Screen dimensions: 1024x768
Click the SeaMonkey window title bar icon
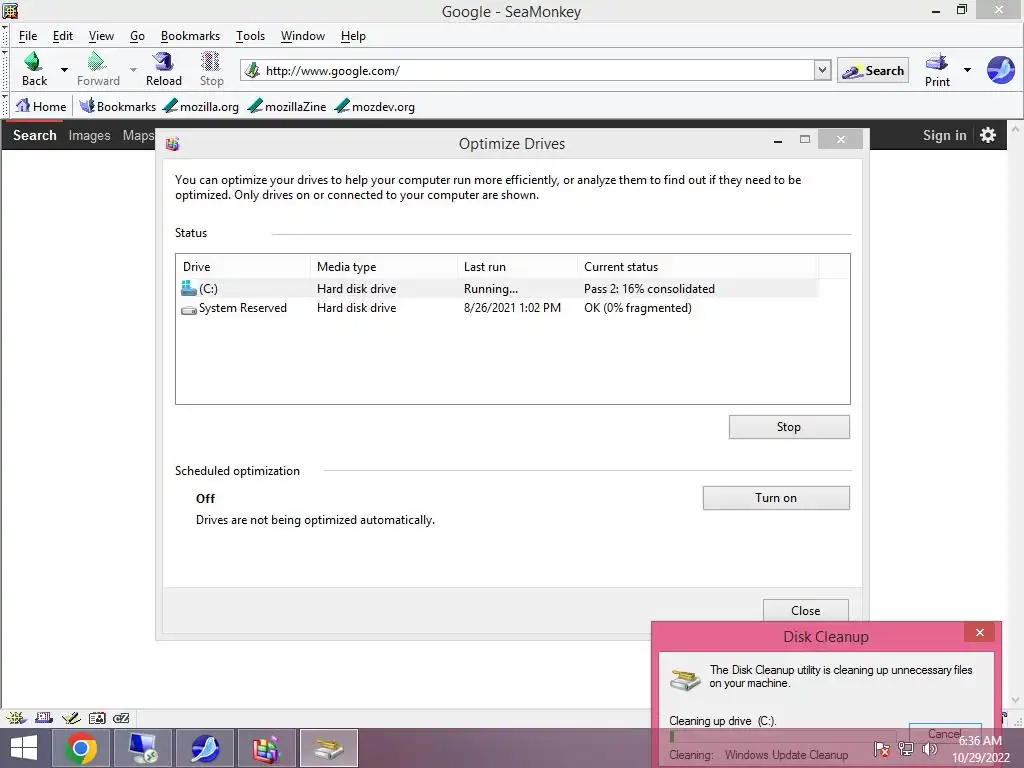click(x=10, y=10)
